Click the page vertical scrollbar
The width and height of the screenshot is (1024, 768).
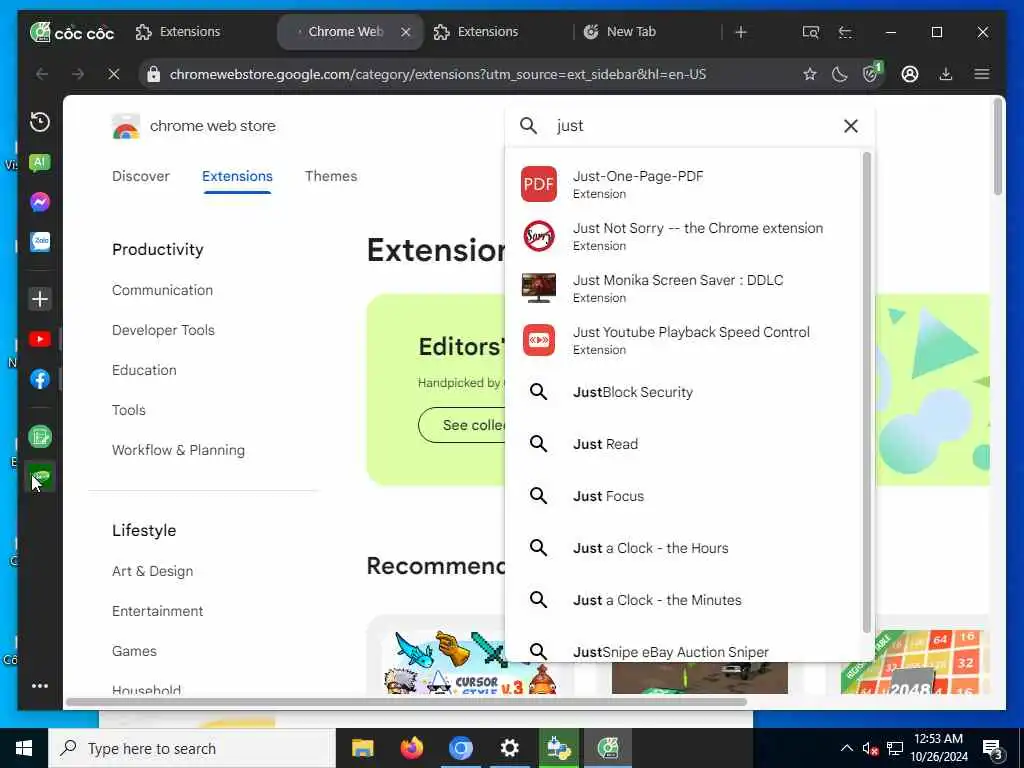998,147
